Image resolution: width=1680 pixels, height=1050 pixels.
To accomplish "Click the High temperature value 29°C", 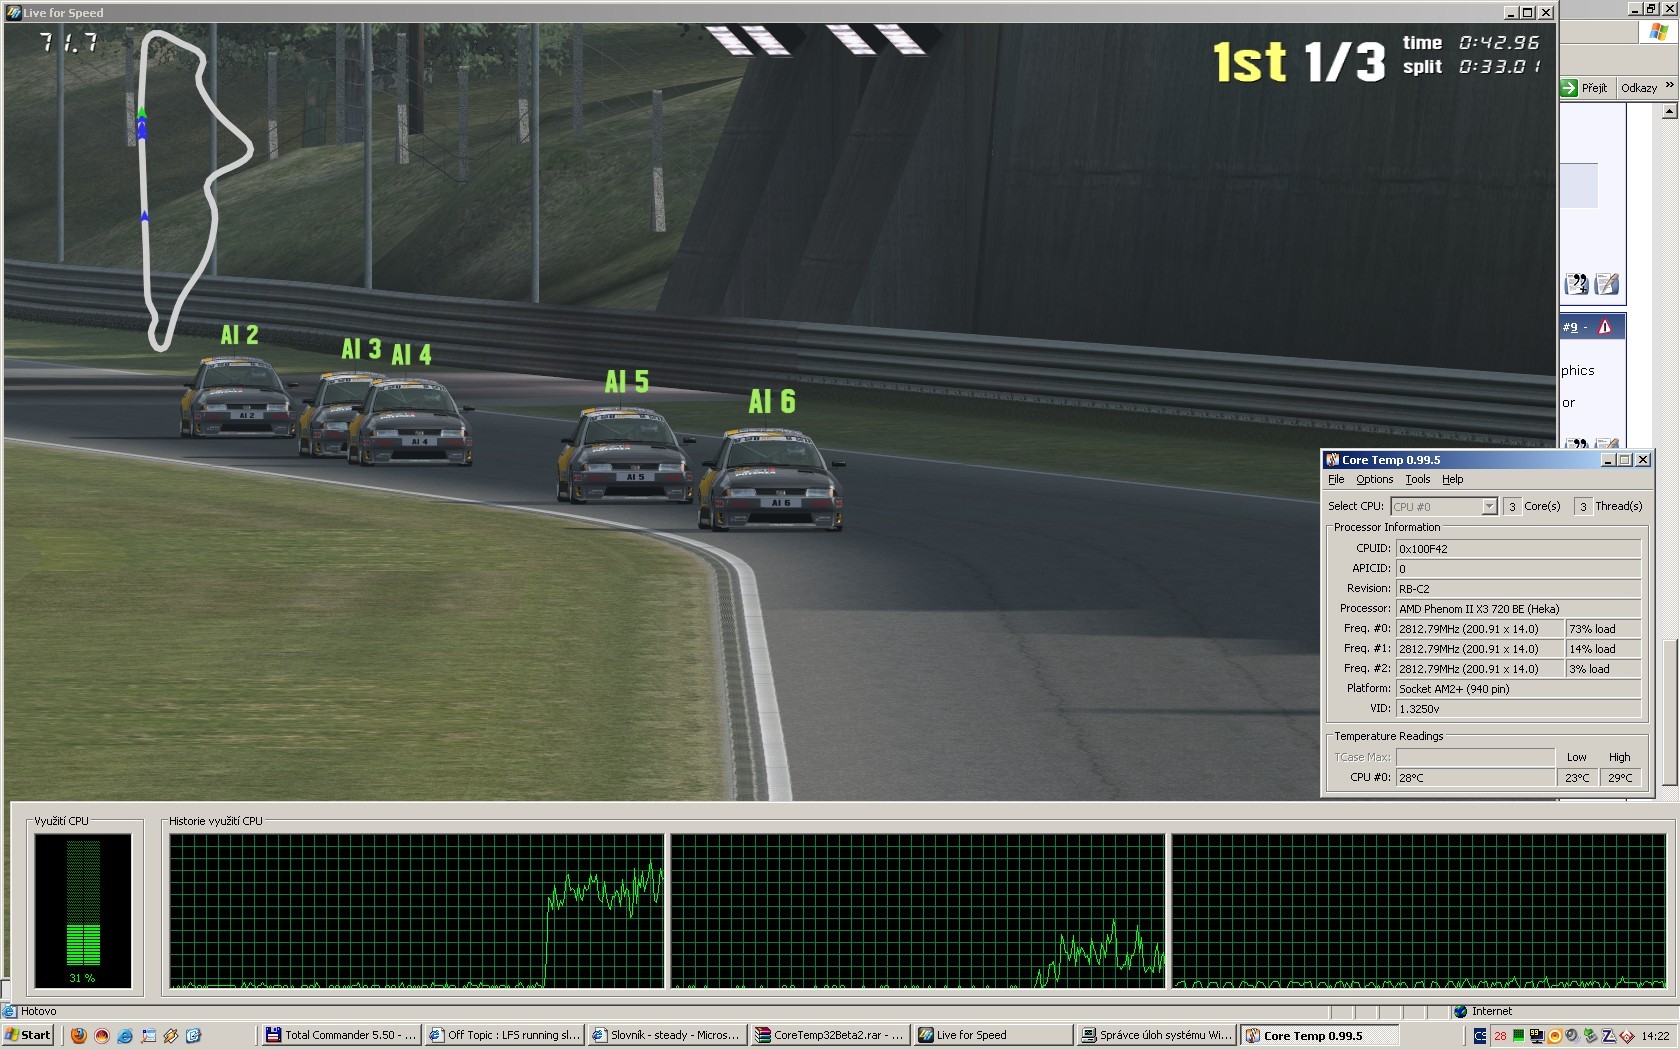I will click(1620, 778).
